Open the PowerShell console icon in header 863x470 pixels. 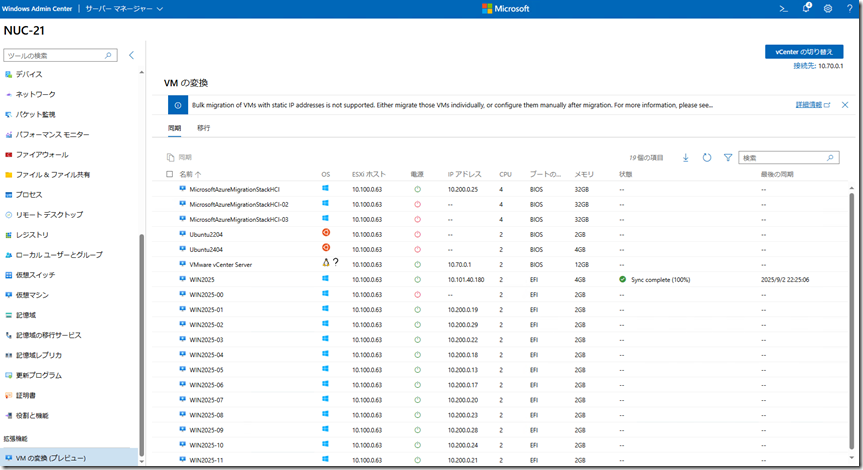[x=785, y=9]
